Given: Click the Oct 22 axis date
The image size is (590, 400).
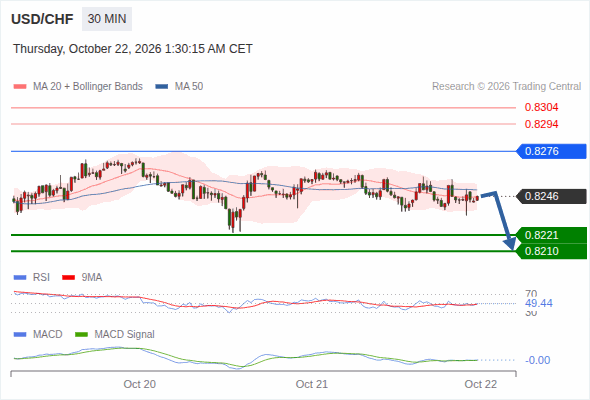Looking at the screenshot, I should point(481,384).
